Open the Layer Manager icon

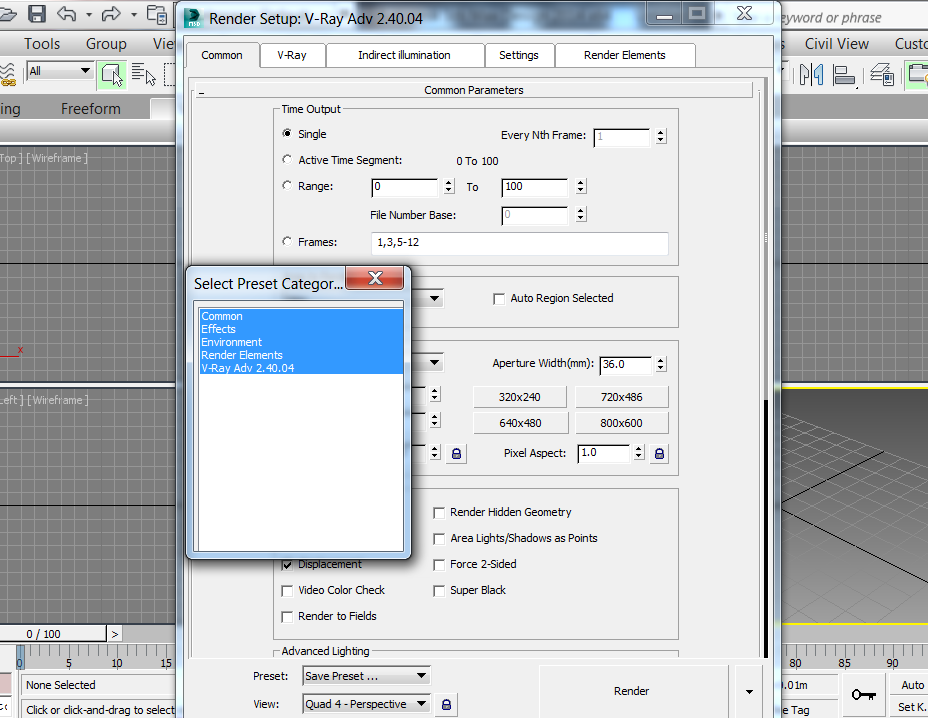click(881, 75)
